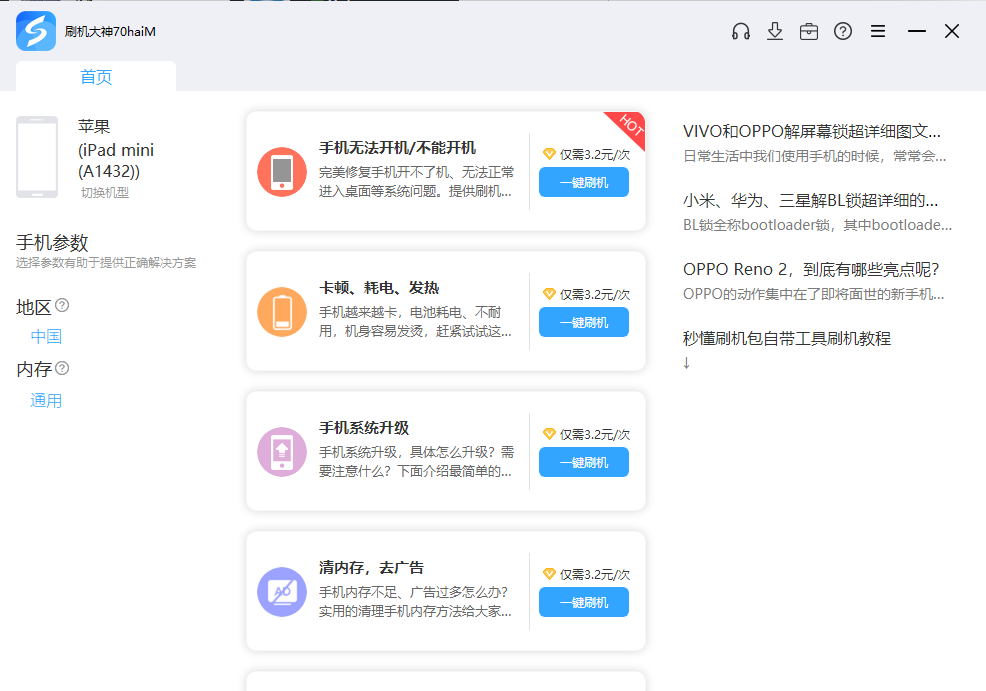Click diamond price icon in 手机无法开机 card

coord(549,154)
